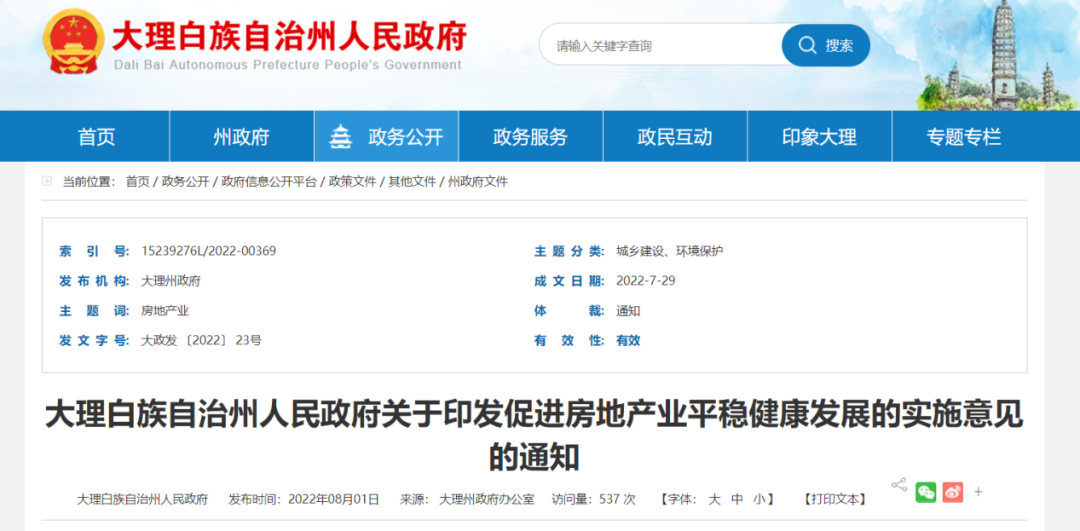
Task: Set font size to medium (中)
Action: [x=737, y=499]
